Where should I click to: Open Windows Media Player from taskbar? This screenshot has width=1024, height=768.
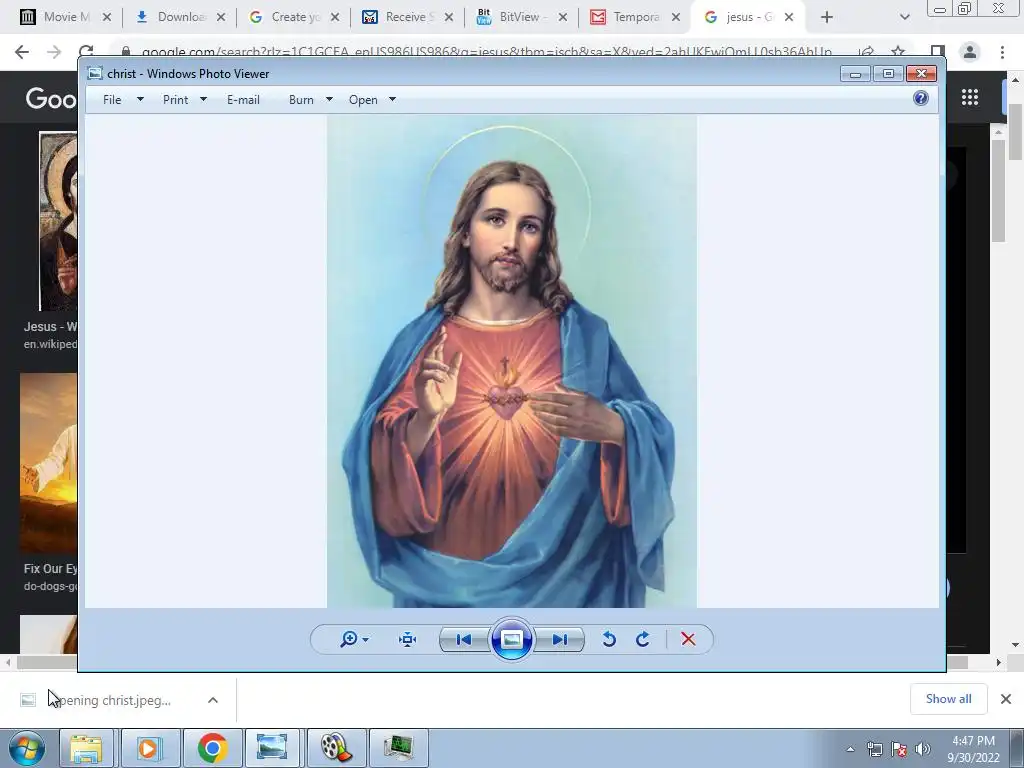[149, 748]
